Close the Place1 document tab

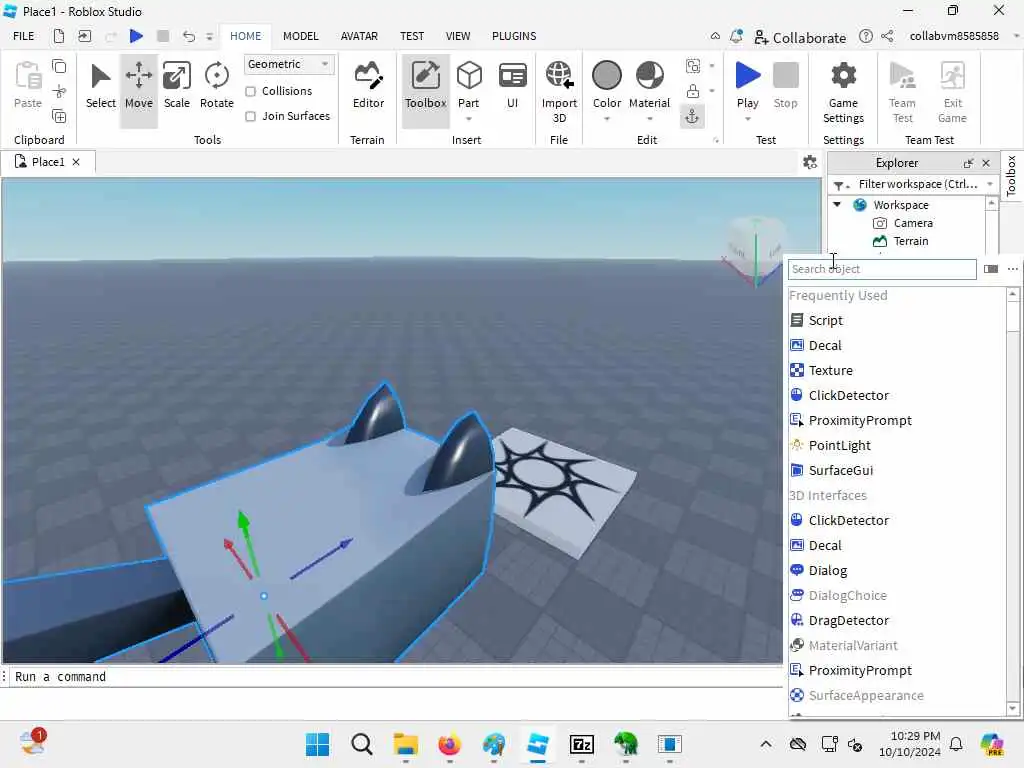click(x=76, y=162)
